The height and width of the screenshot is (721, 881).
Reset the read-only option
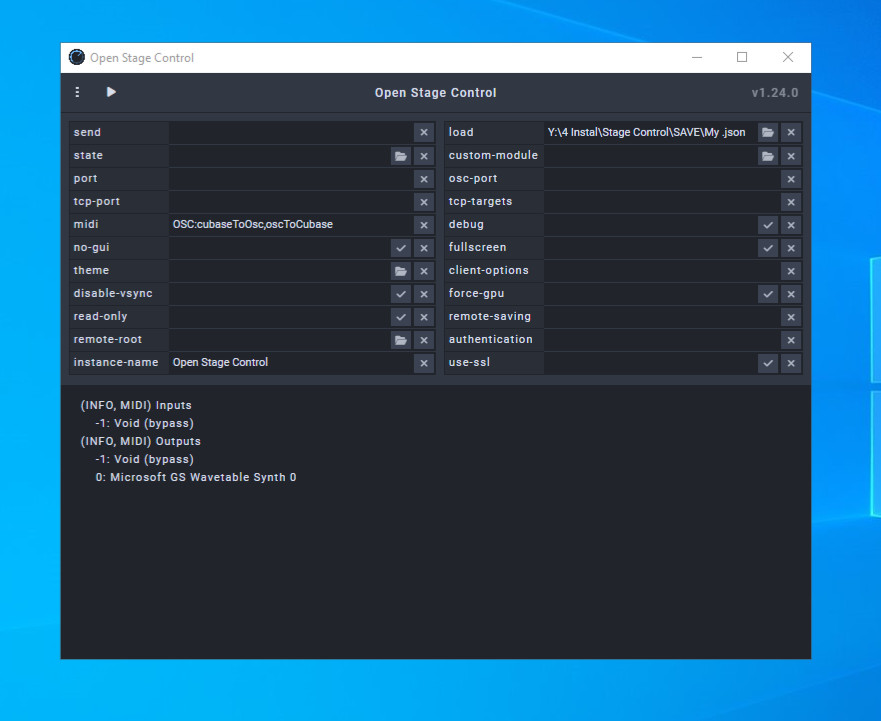[x=424, y=317]
